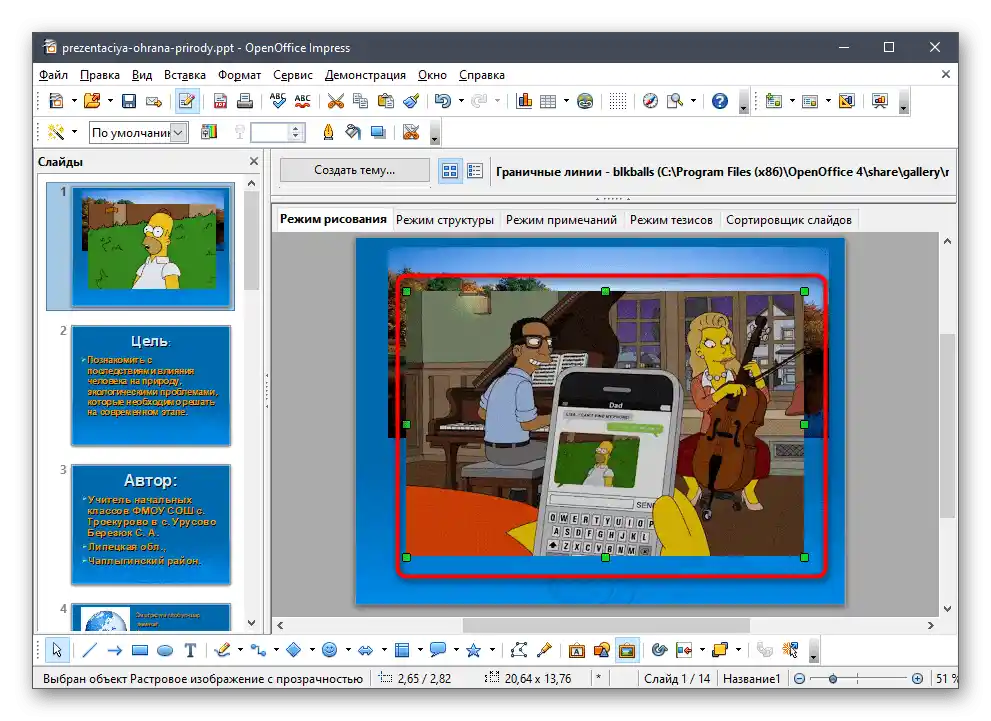Viewport: 991px width, 721px height.
Task: Select the Cut scissors icon
Action: point(335,101)
